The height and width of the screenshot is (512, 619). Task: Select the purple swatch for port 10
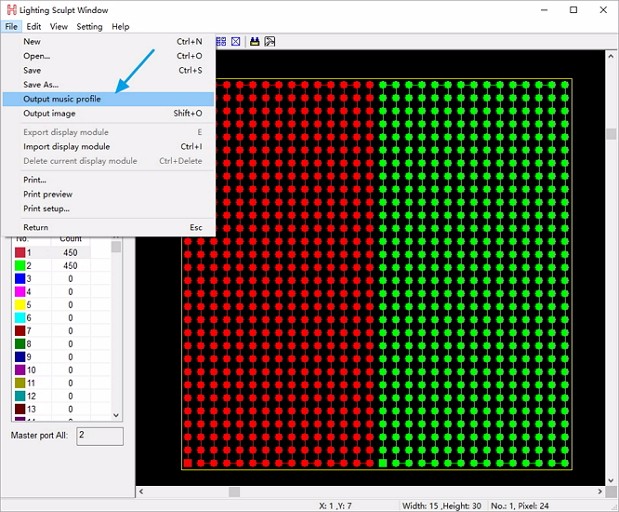20,369
